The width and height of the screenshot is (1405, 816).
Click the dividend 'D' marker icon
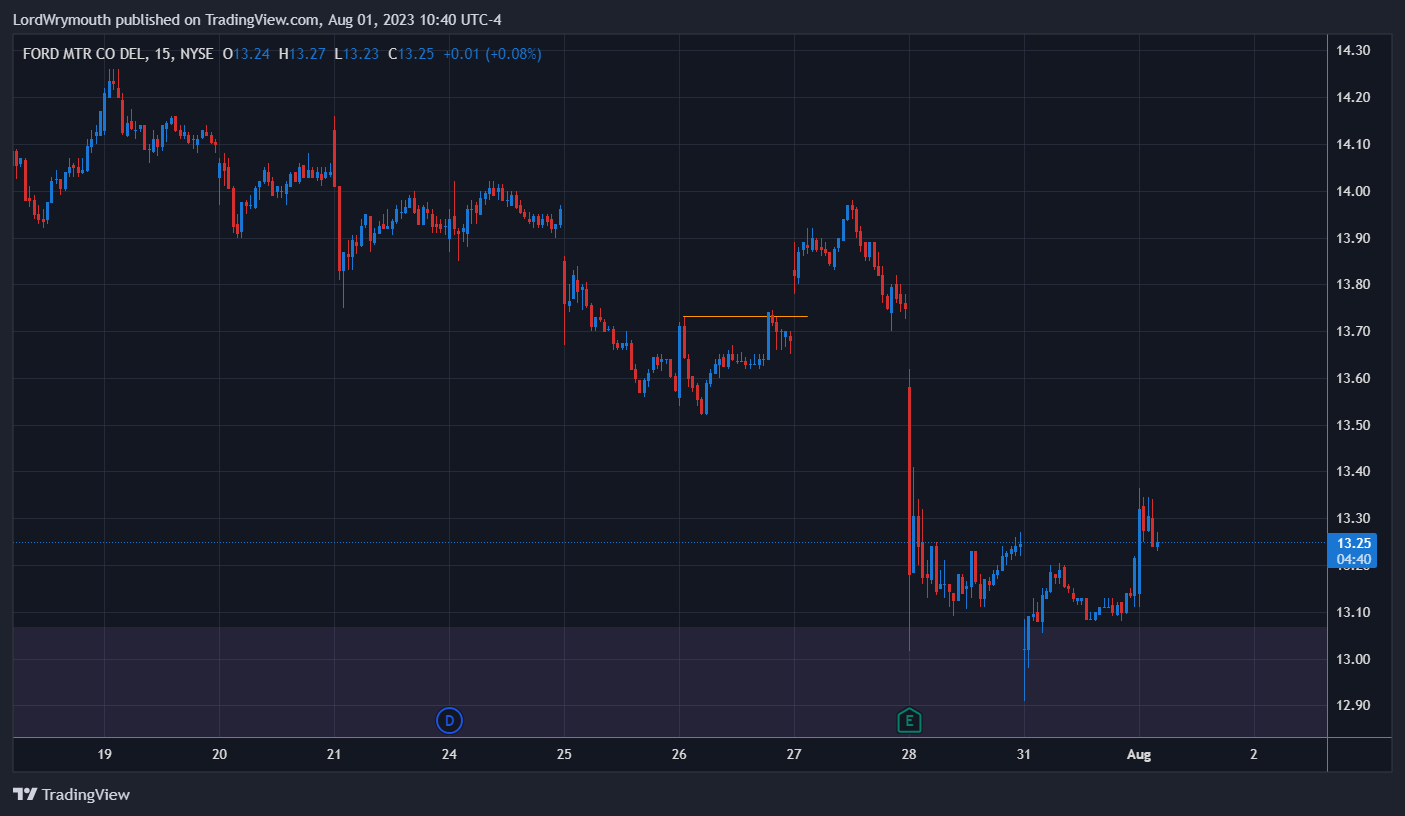click(450, 720)
